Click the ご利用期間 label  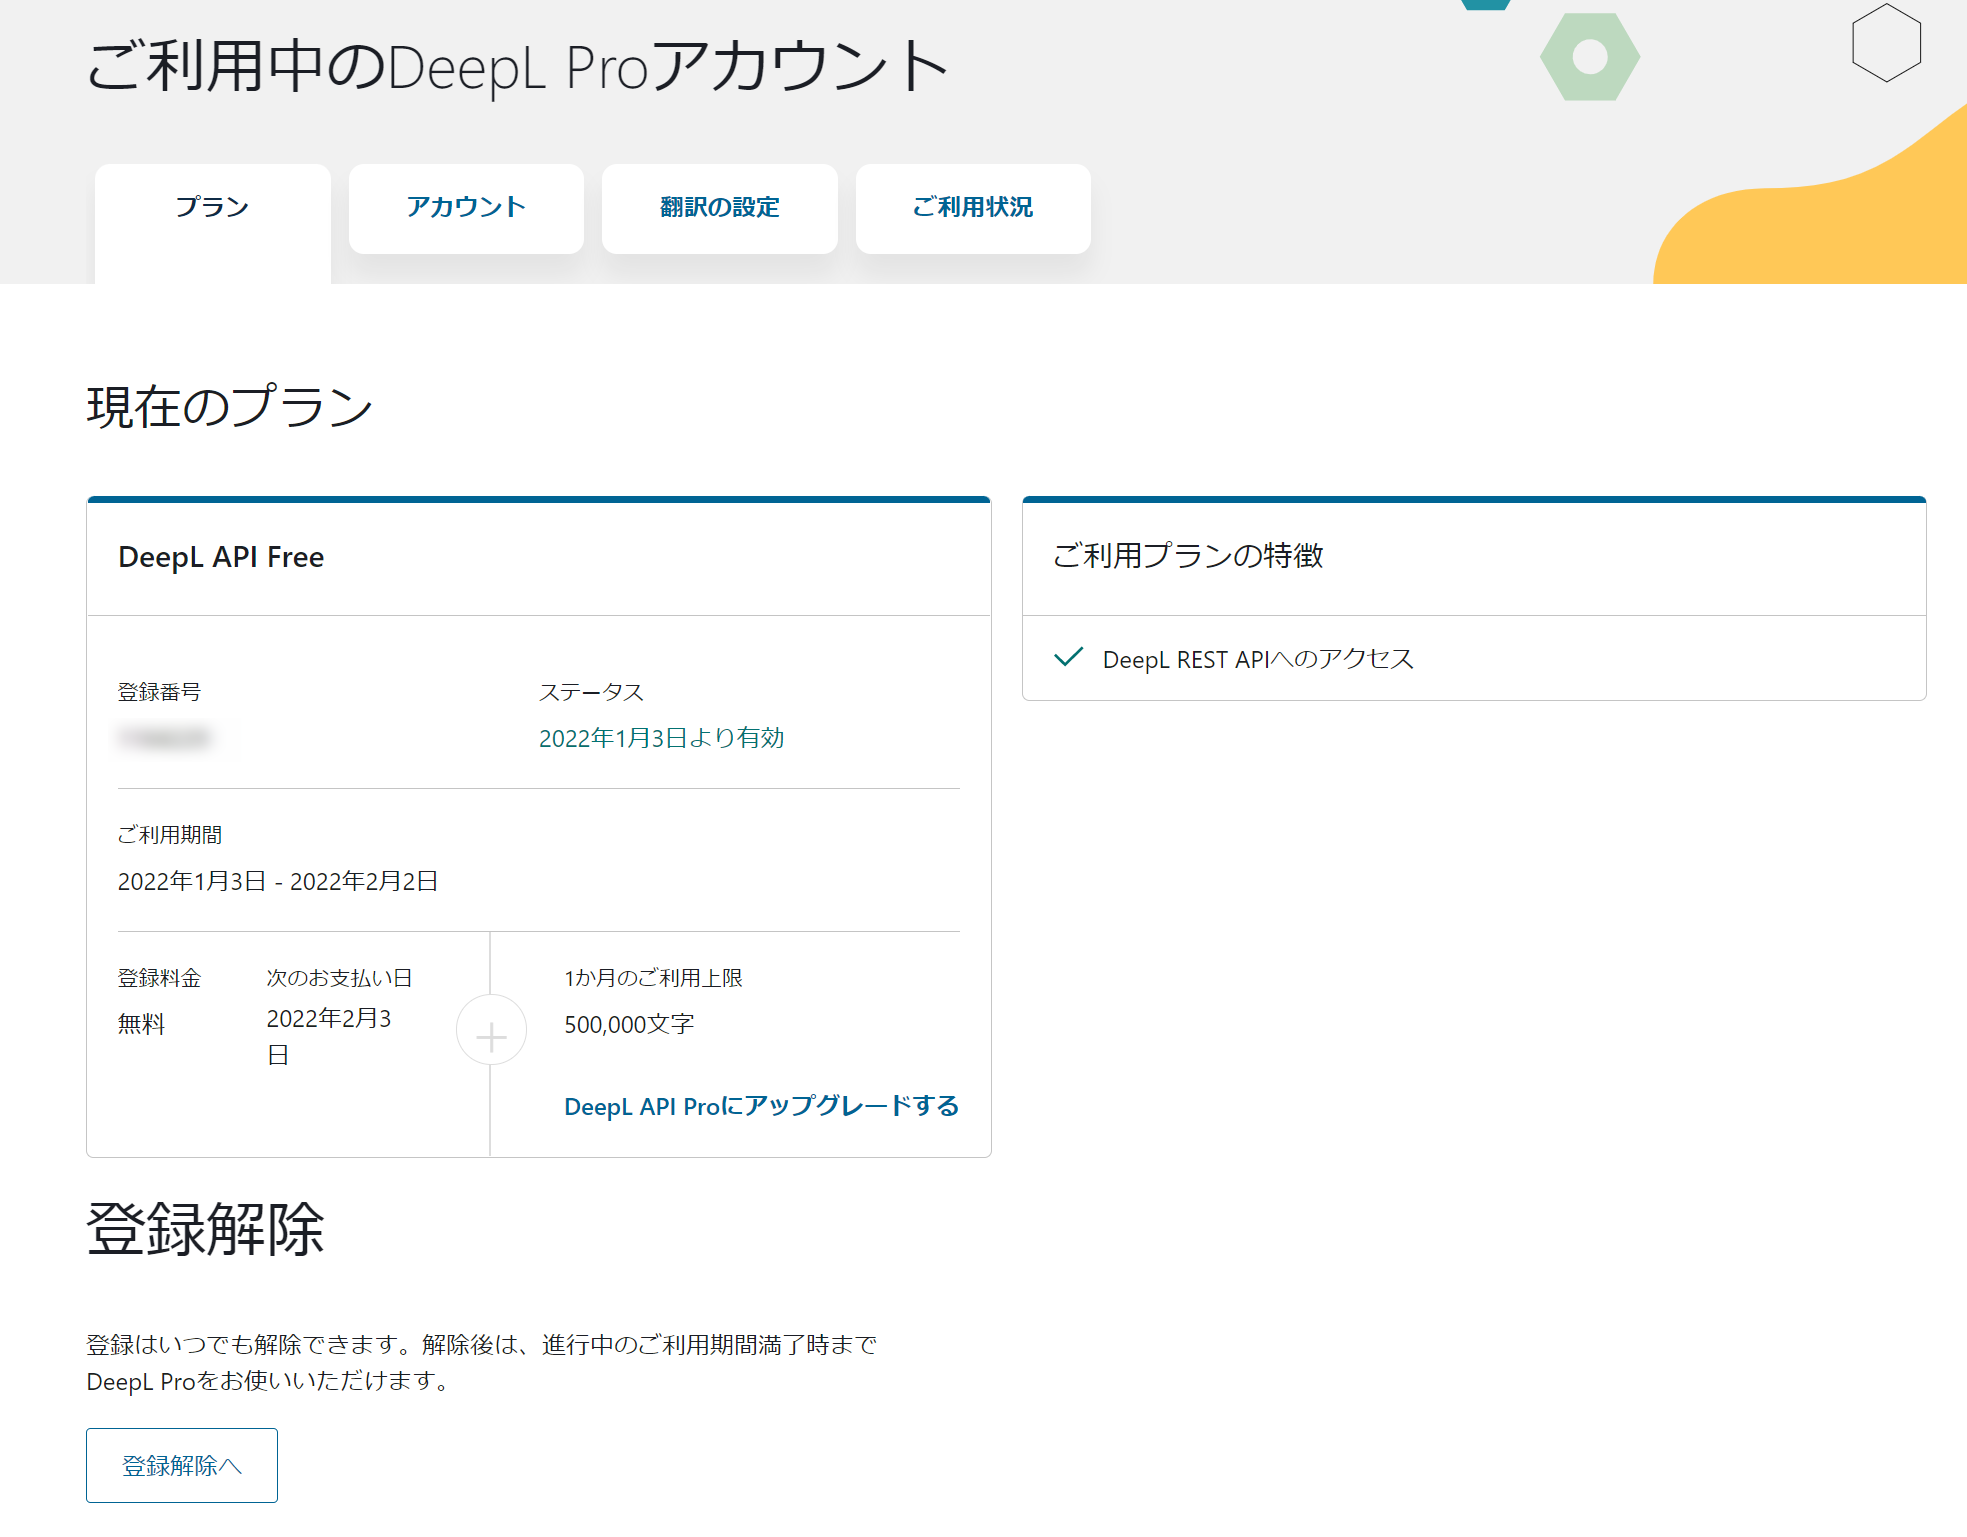coord(170,835)
